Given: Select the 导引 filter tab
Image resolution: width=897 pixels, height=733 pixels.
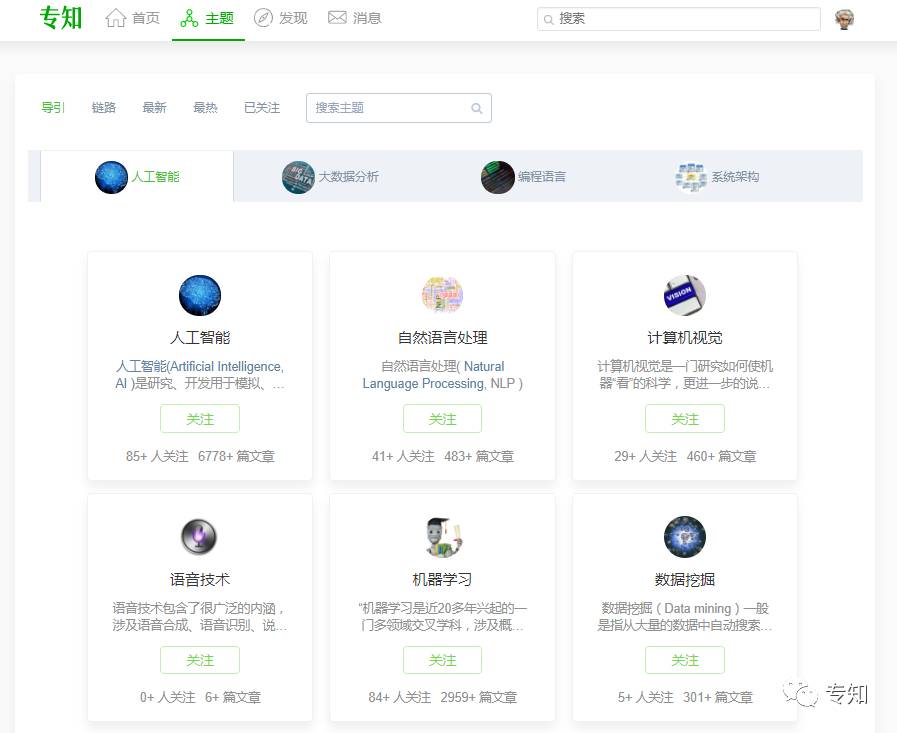Looking at the screenshot, I should 53,108.
